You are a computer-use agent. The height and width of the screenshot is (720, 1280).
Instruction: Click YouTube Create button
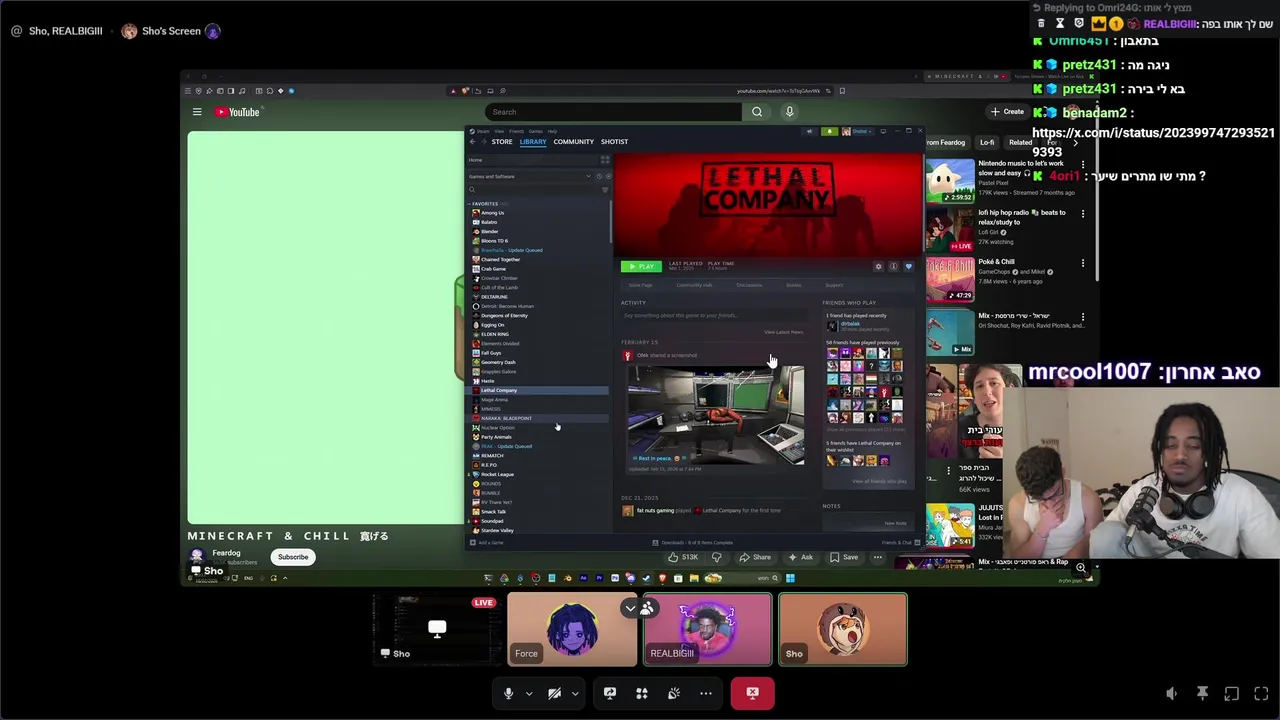click(1008, 112)
